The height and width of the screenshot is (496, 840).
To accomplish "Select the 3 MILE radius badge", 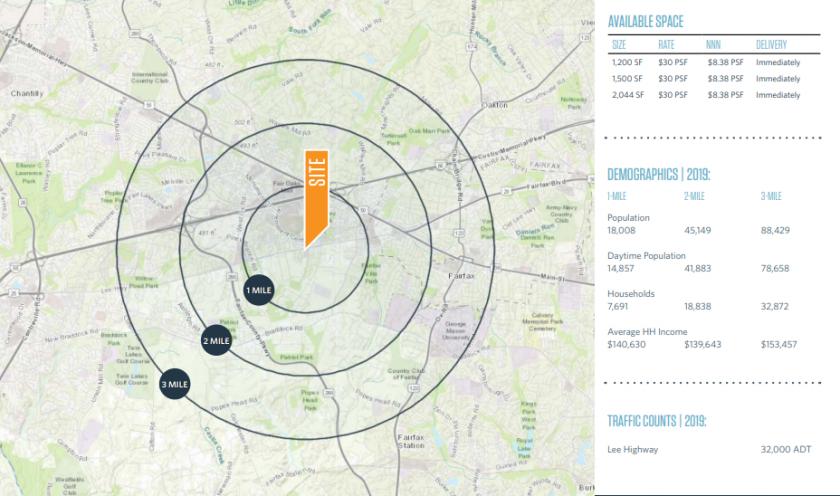I will coord(174,384).
